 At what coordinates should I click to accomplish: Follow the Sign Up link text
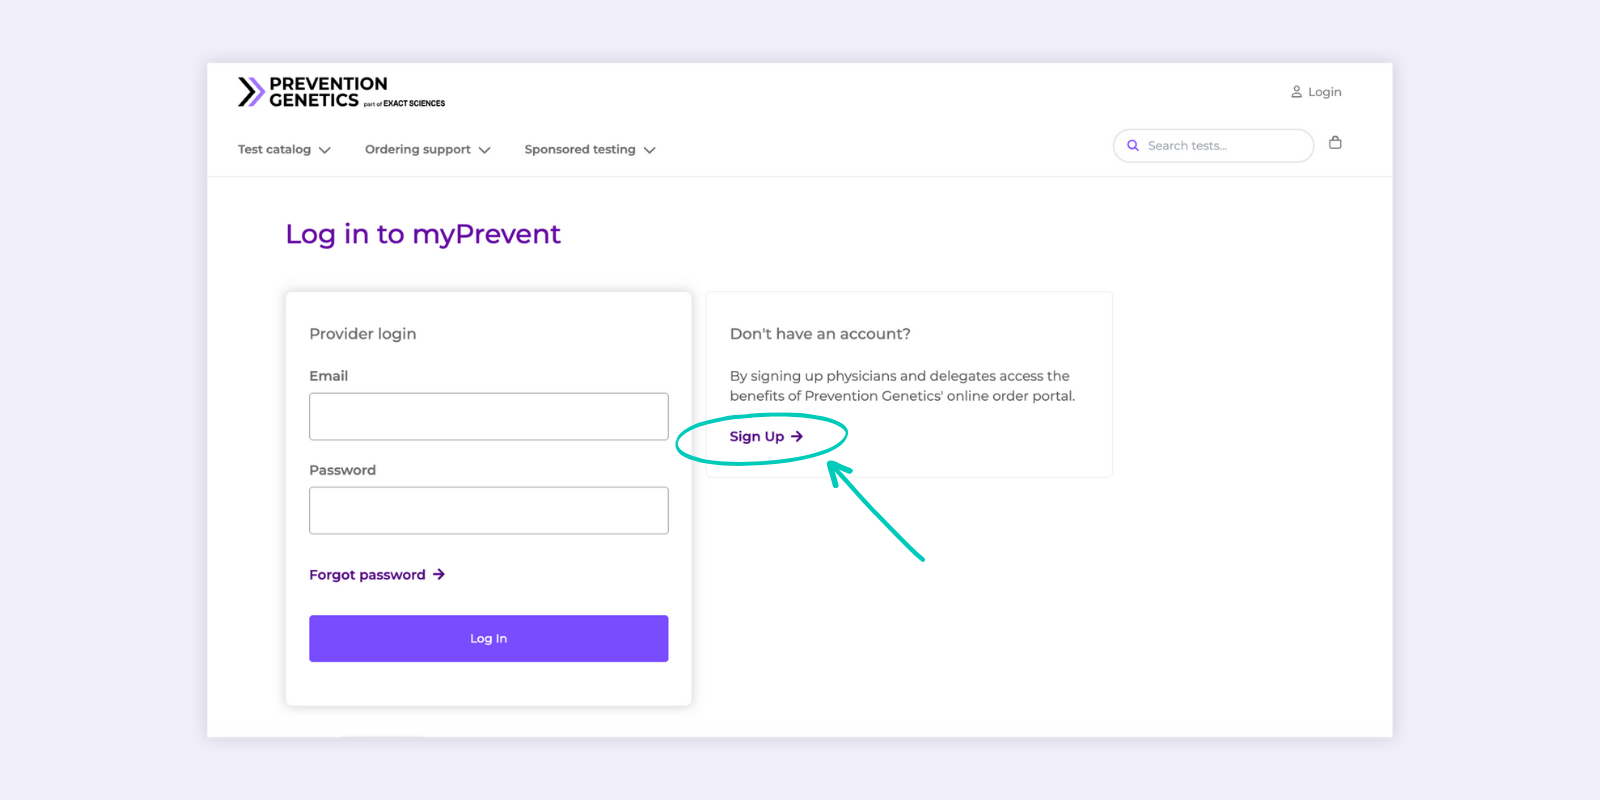point(757,437)
